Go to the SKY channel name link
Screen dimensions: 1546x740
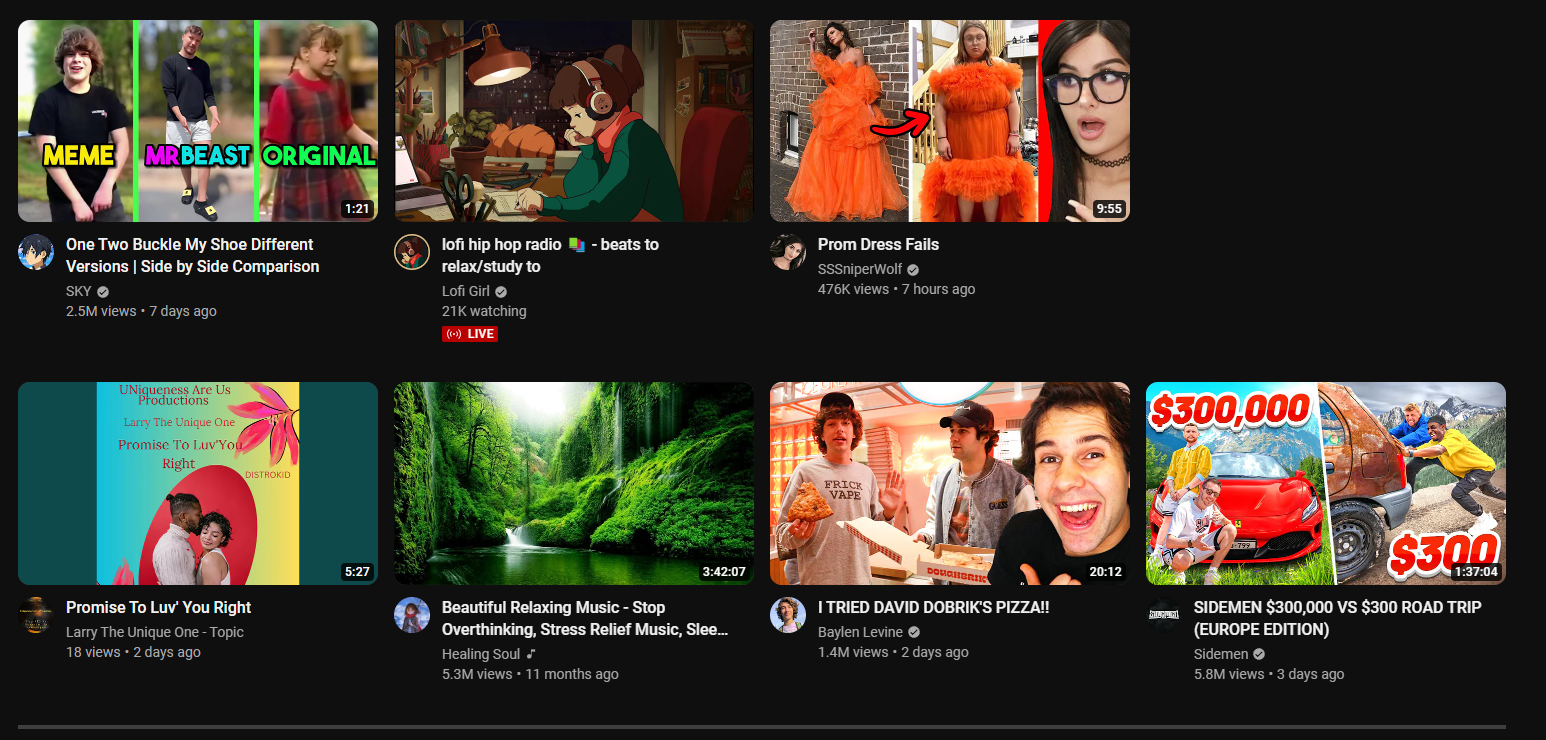tap(79, 292)
